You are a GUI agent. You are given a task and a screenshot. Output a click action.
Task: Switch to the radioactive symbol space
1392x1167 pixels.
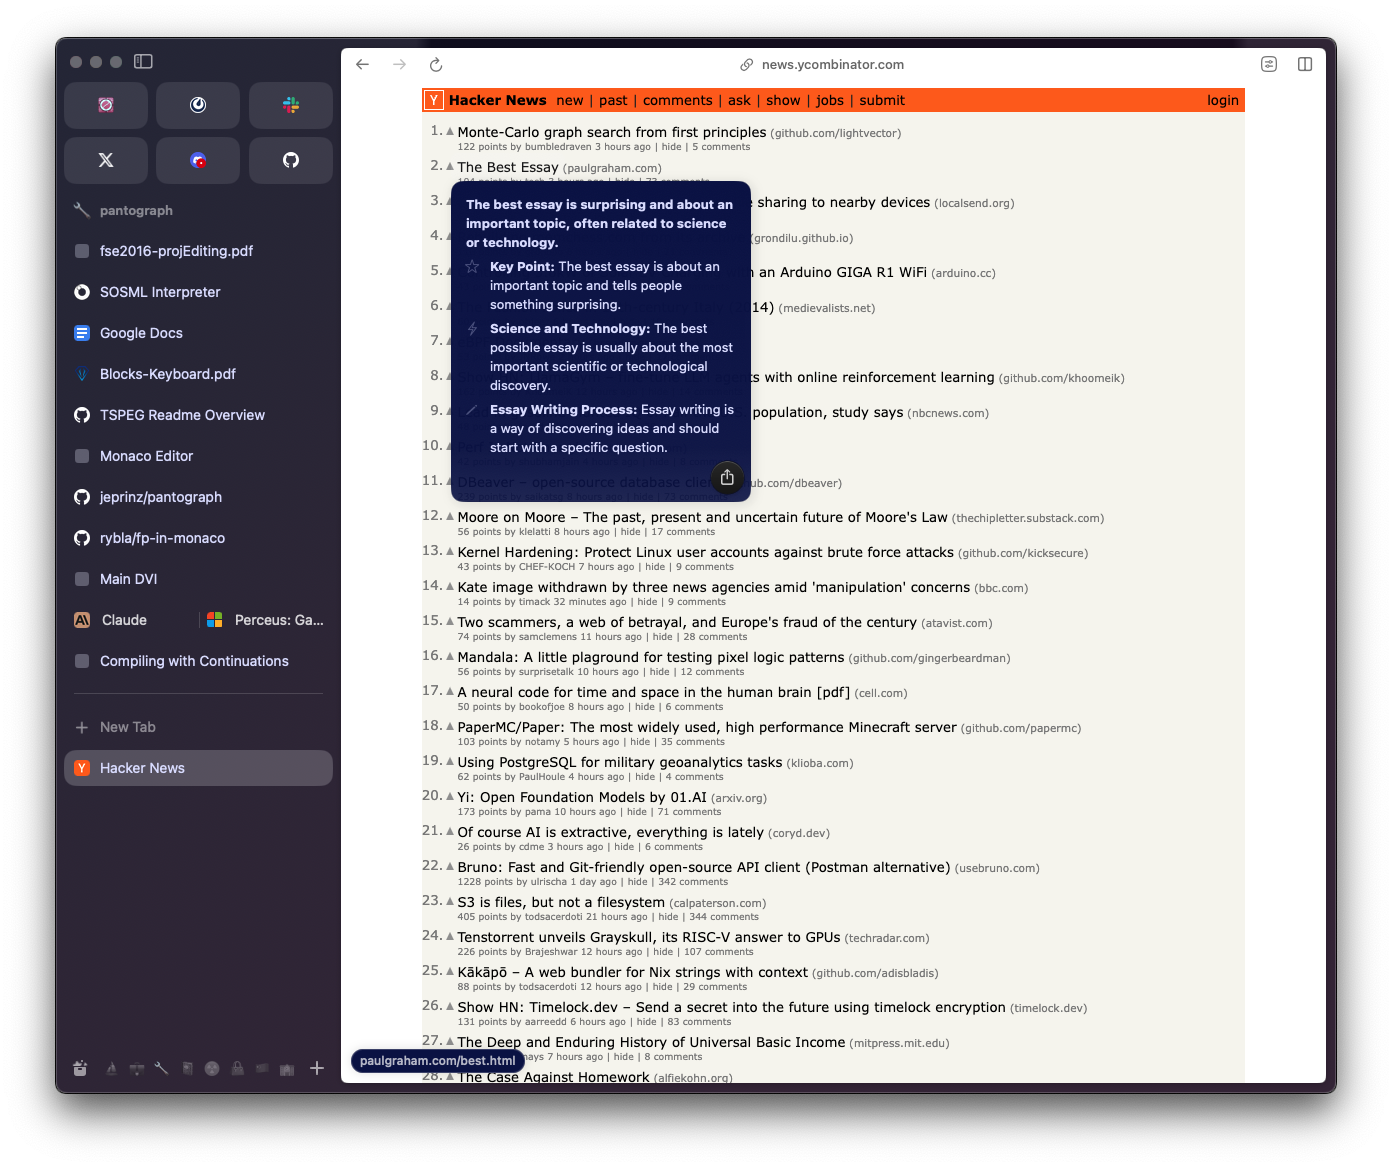coord(212,1068)
